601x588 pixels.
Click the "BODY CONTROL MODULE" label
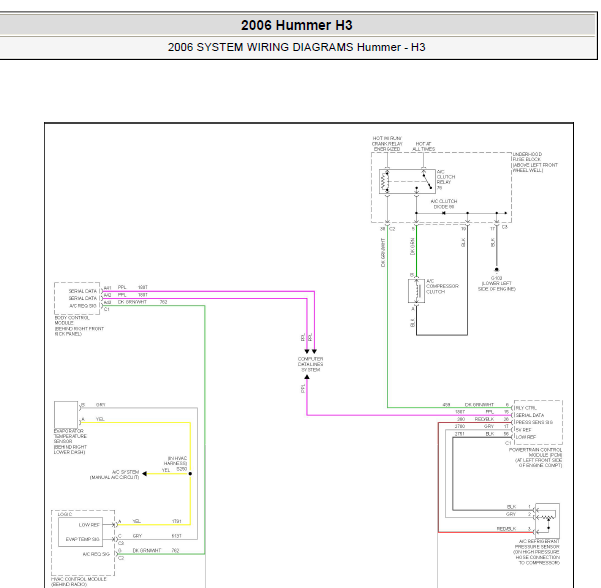[x=72, y=320]
